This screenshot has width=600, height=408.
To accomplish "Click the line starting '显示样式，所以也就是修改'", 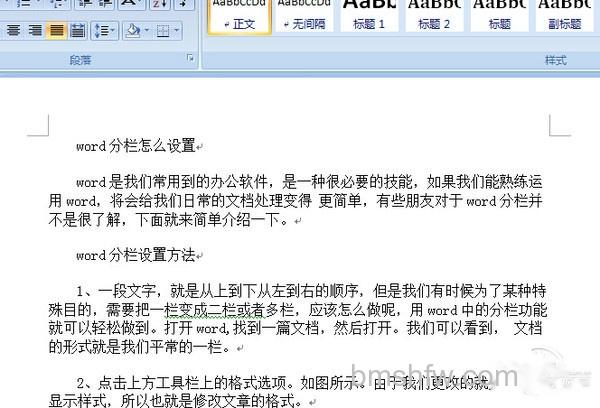I will [x=176, y=401].
